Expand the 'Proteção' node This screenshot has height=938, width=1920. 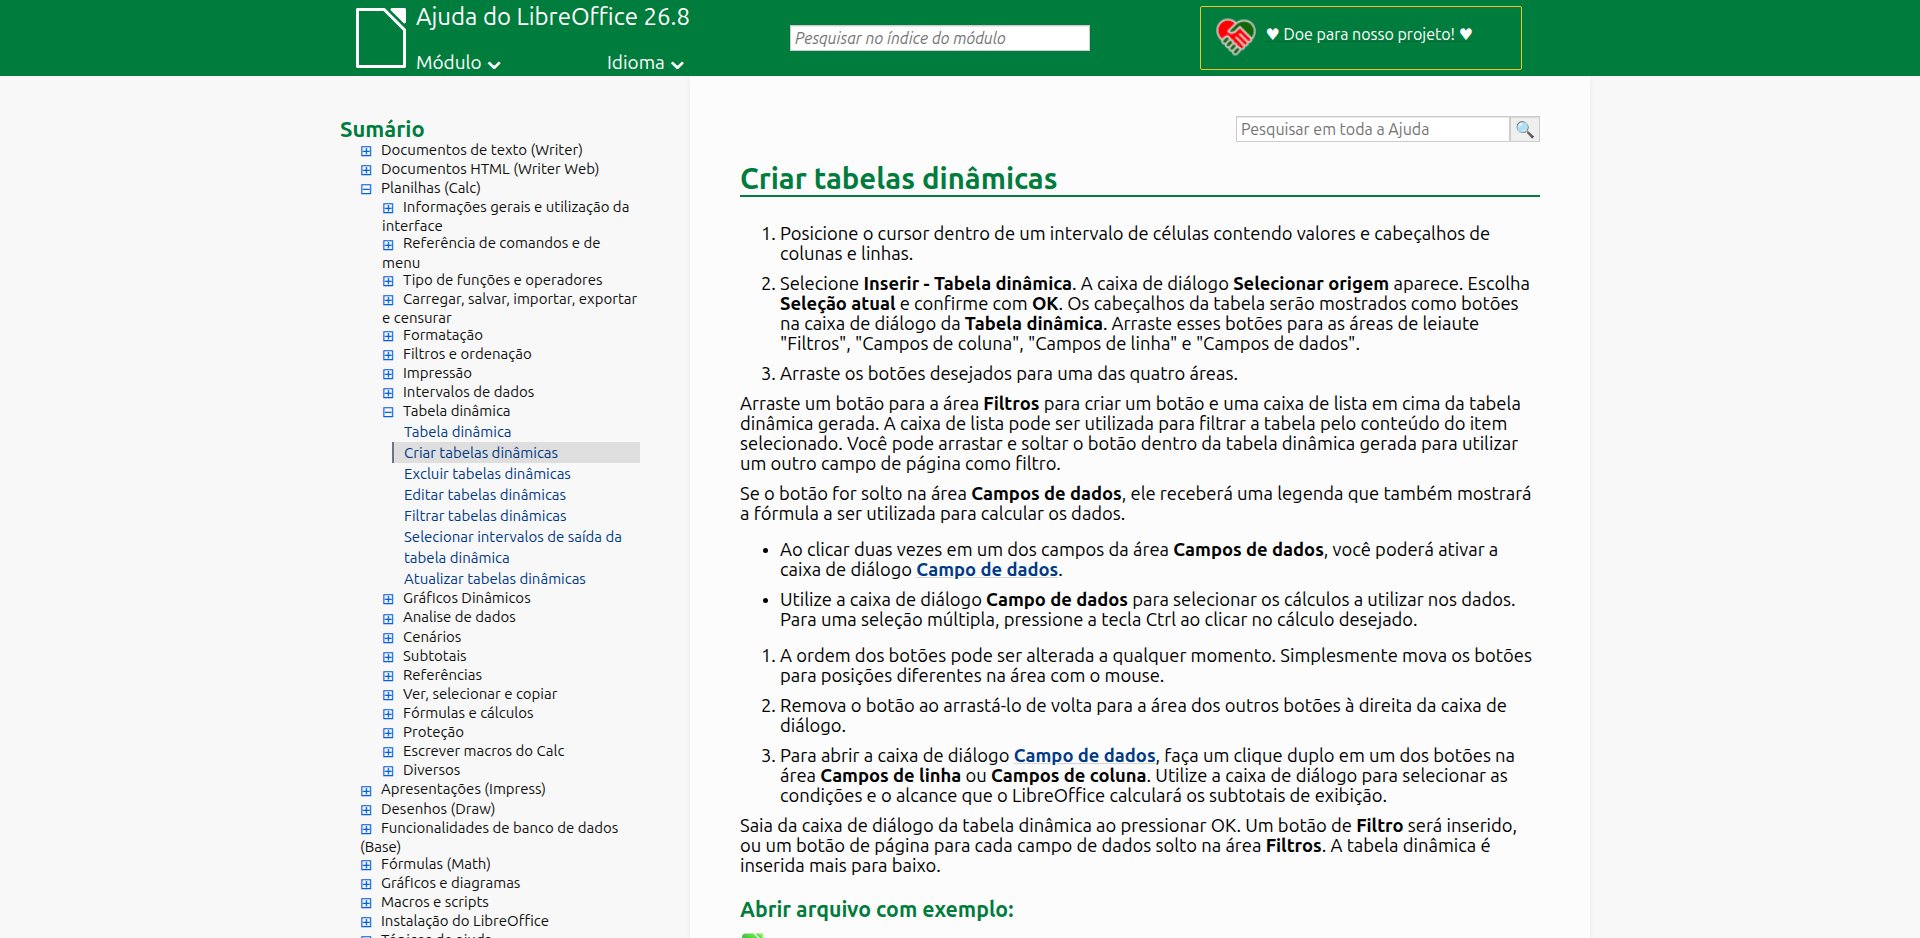click(388, 733)
